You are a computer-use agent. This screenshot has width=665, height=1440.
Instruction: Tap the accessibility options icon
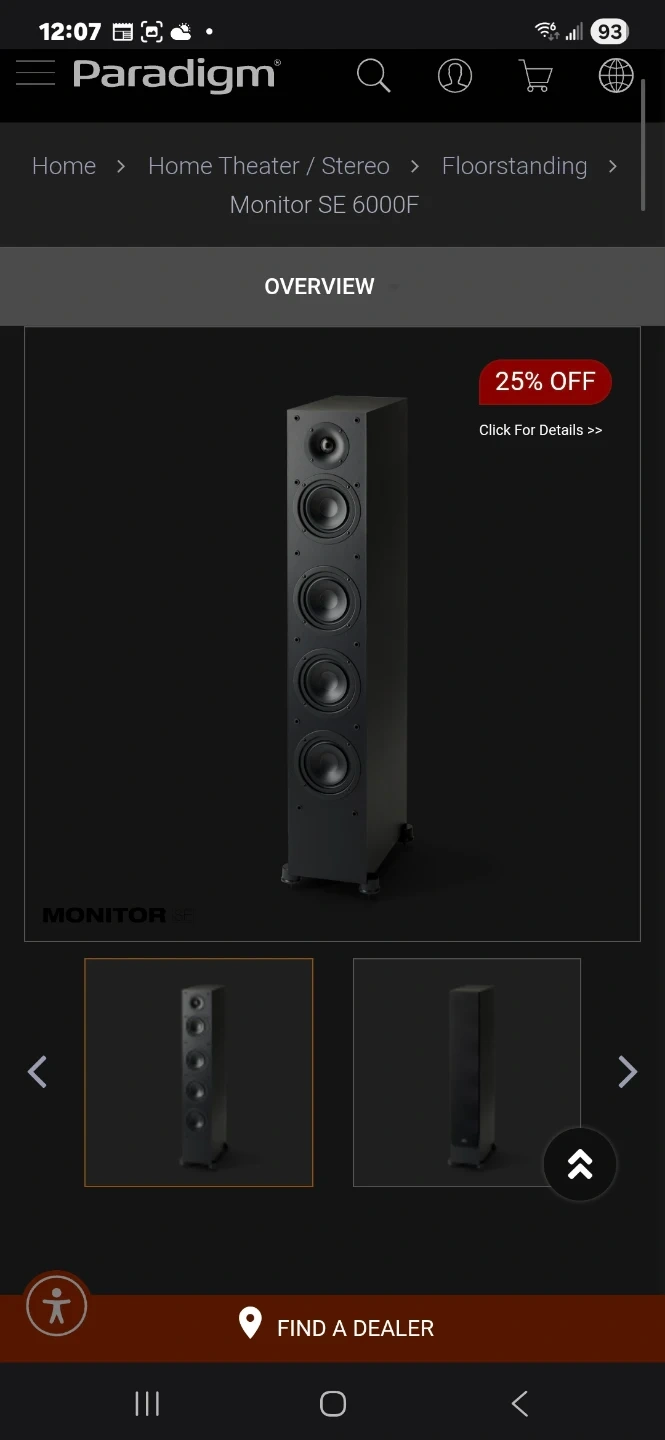tap(57, 1306)
